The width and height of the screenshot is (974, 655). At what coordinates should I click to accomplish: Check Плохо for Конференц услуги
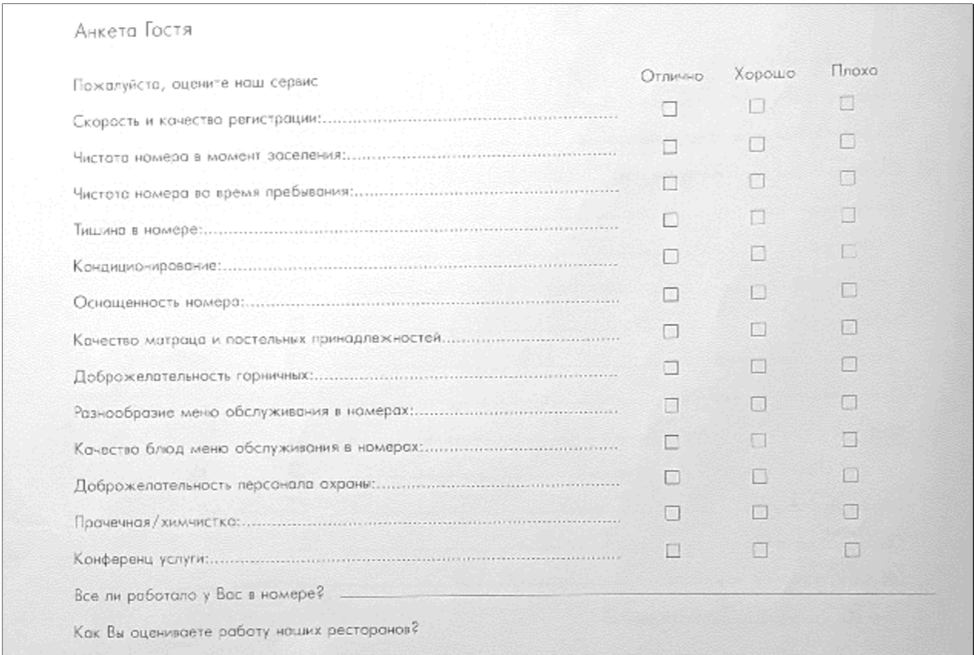[852, 550]
